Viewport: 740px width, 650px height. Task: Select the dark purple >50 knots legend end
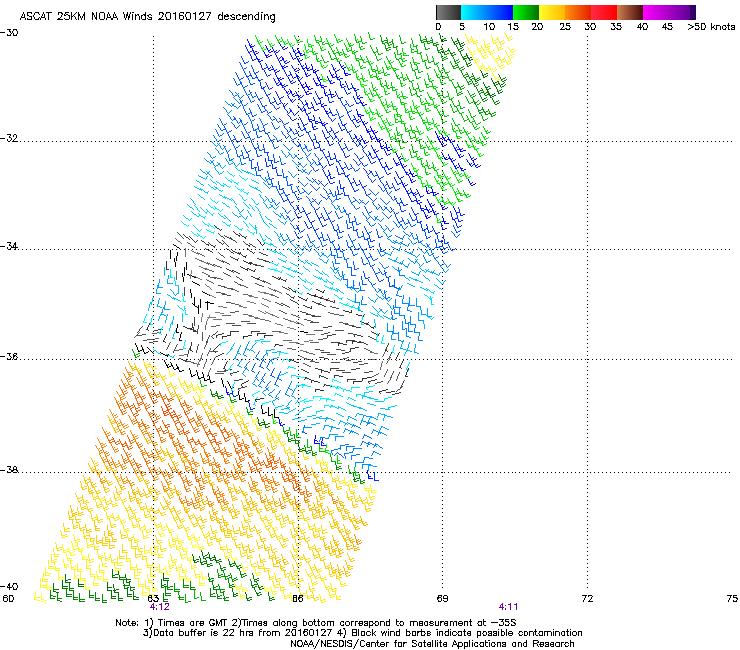point(693,12)
